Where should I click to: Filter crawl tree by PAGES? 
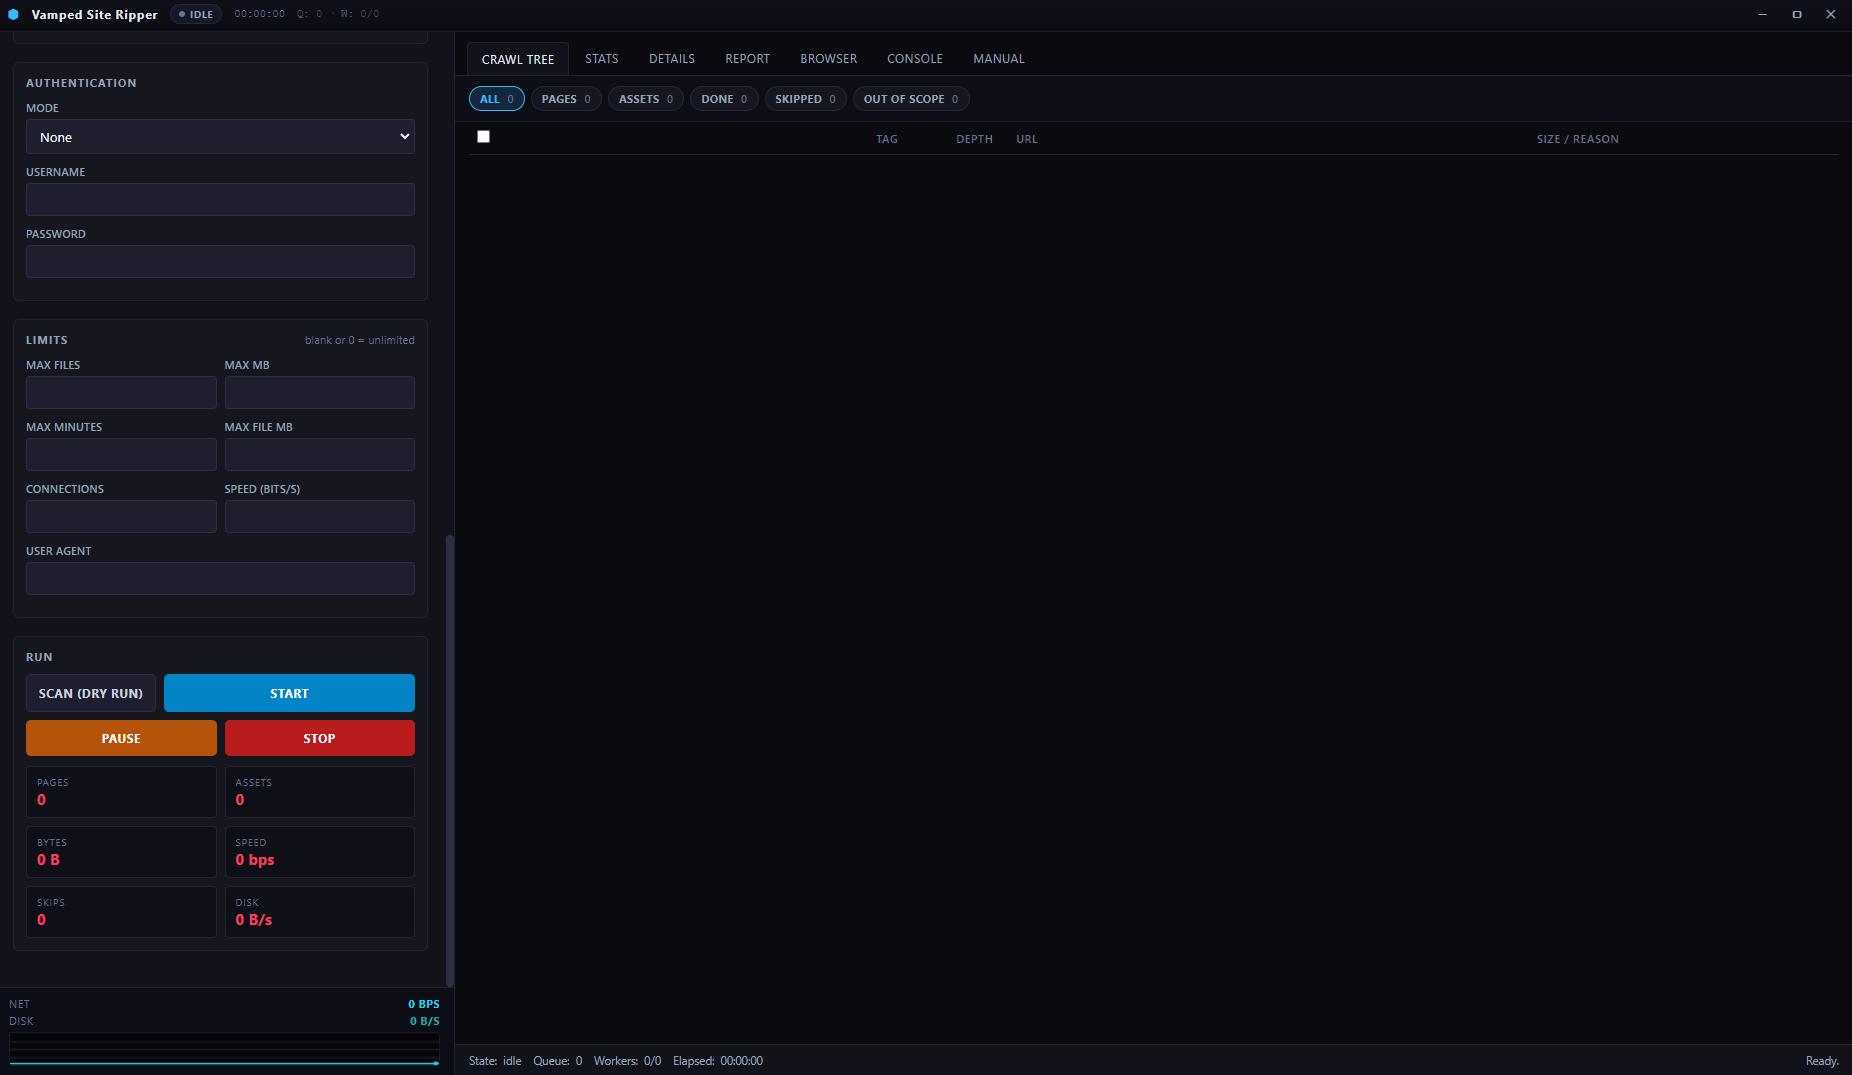click(x=566, y=99)
